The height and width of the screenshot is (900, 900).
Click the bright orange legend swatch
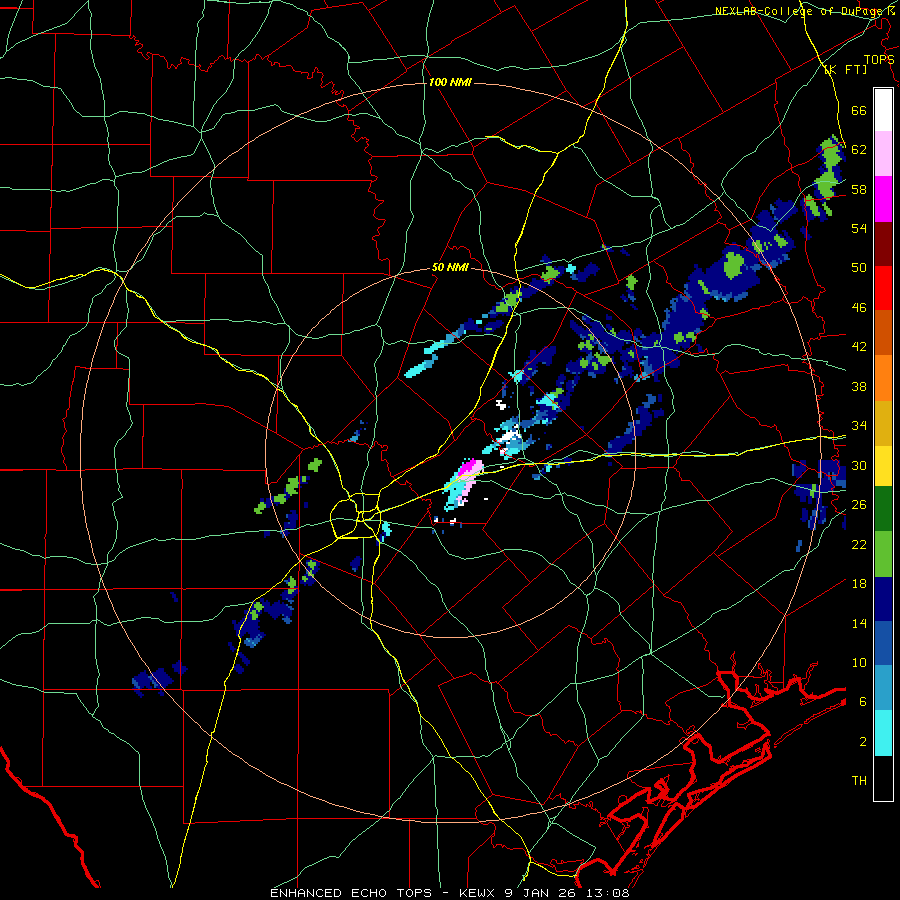point(883,378)
